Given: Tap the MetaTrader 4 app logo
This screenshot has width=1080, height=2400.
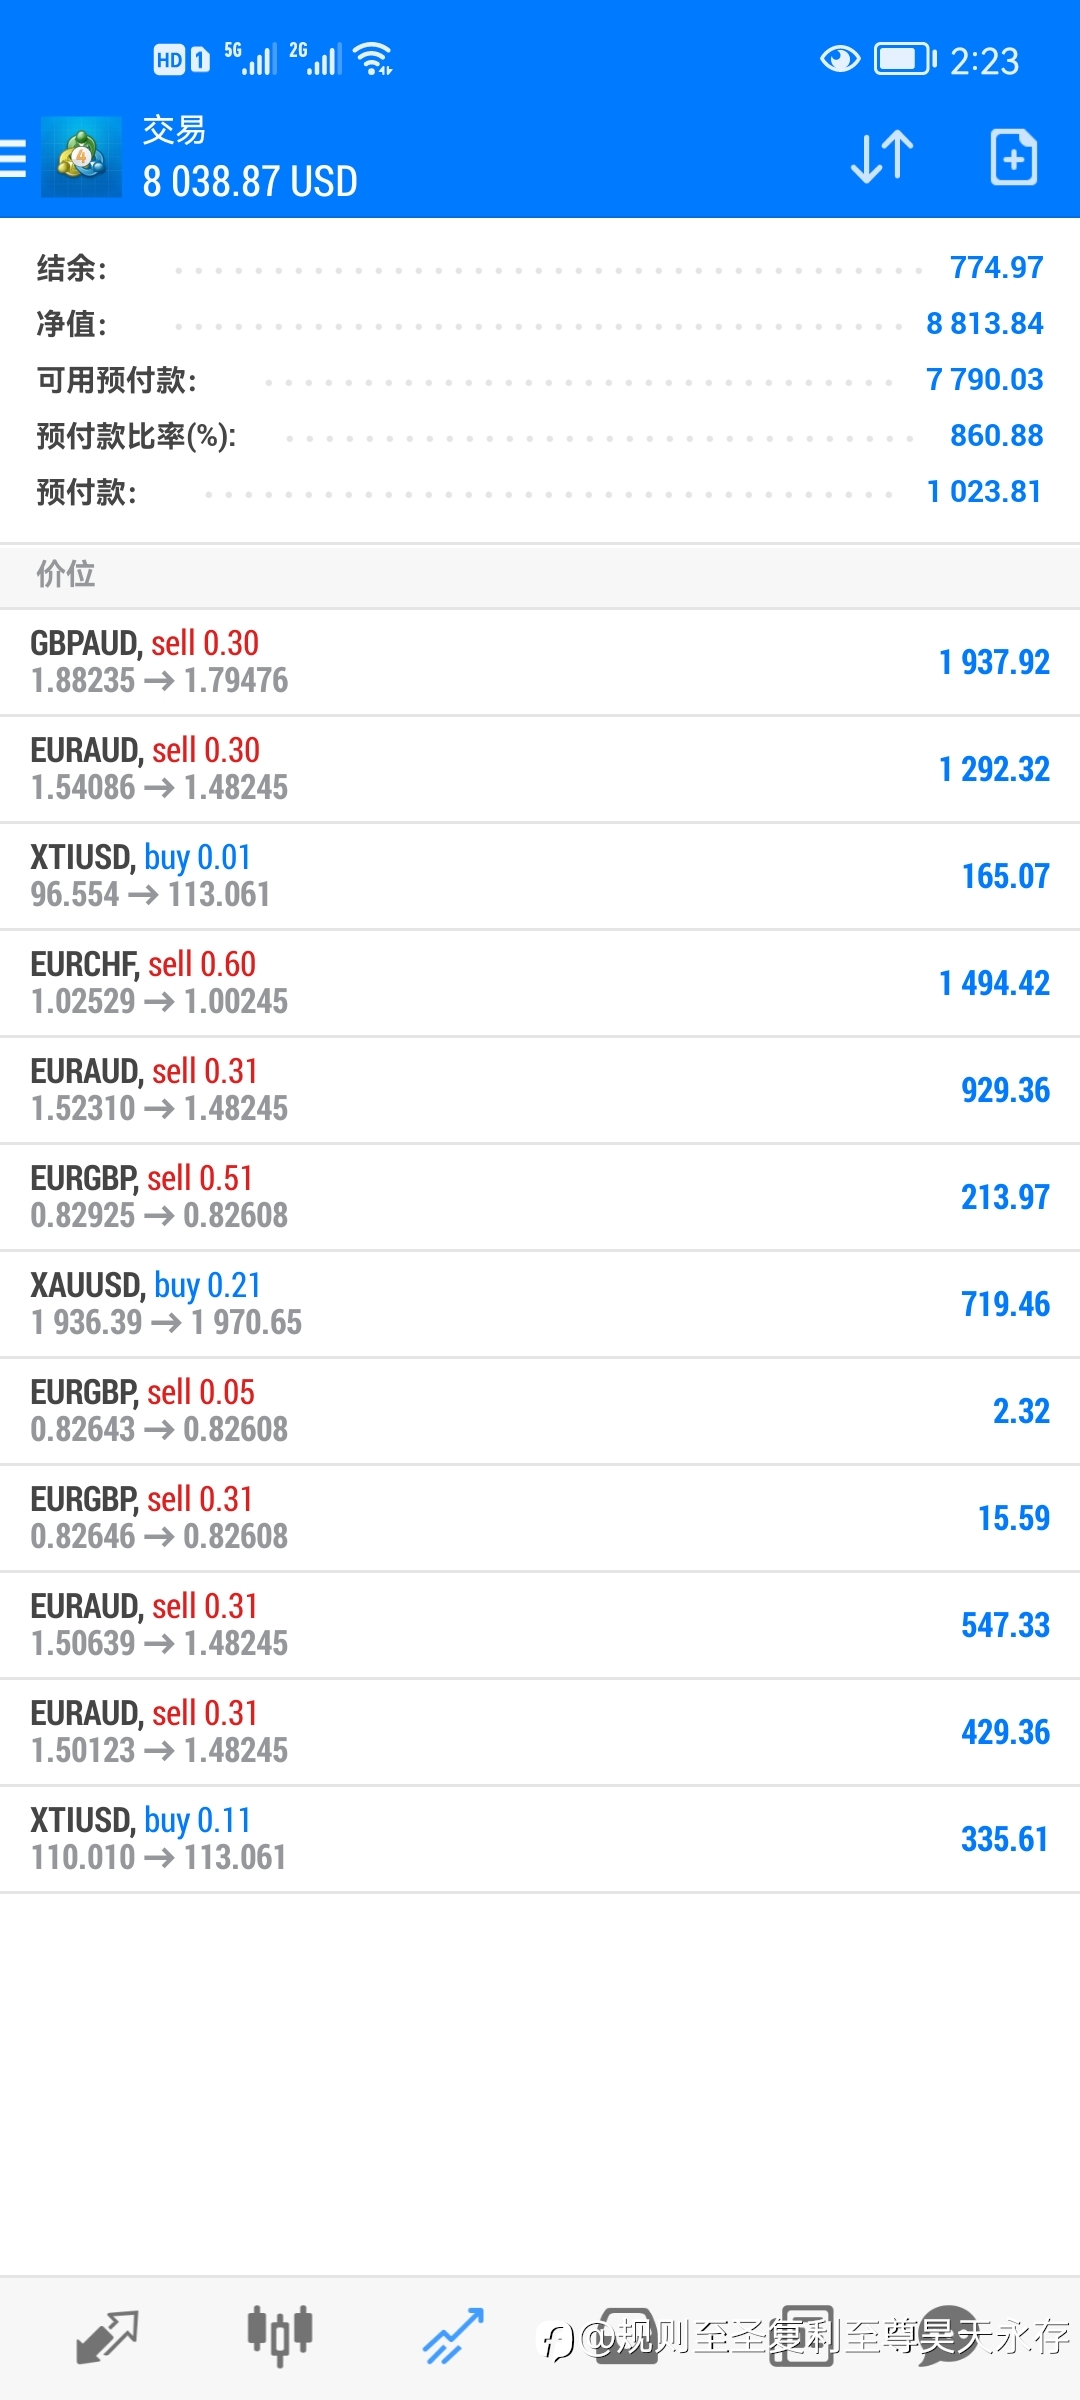Looking at the screenshot, I should click(81, 157).
